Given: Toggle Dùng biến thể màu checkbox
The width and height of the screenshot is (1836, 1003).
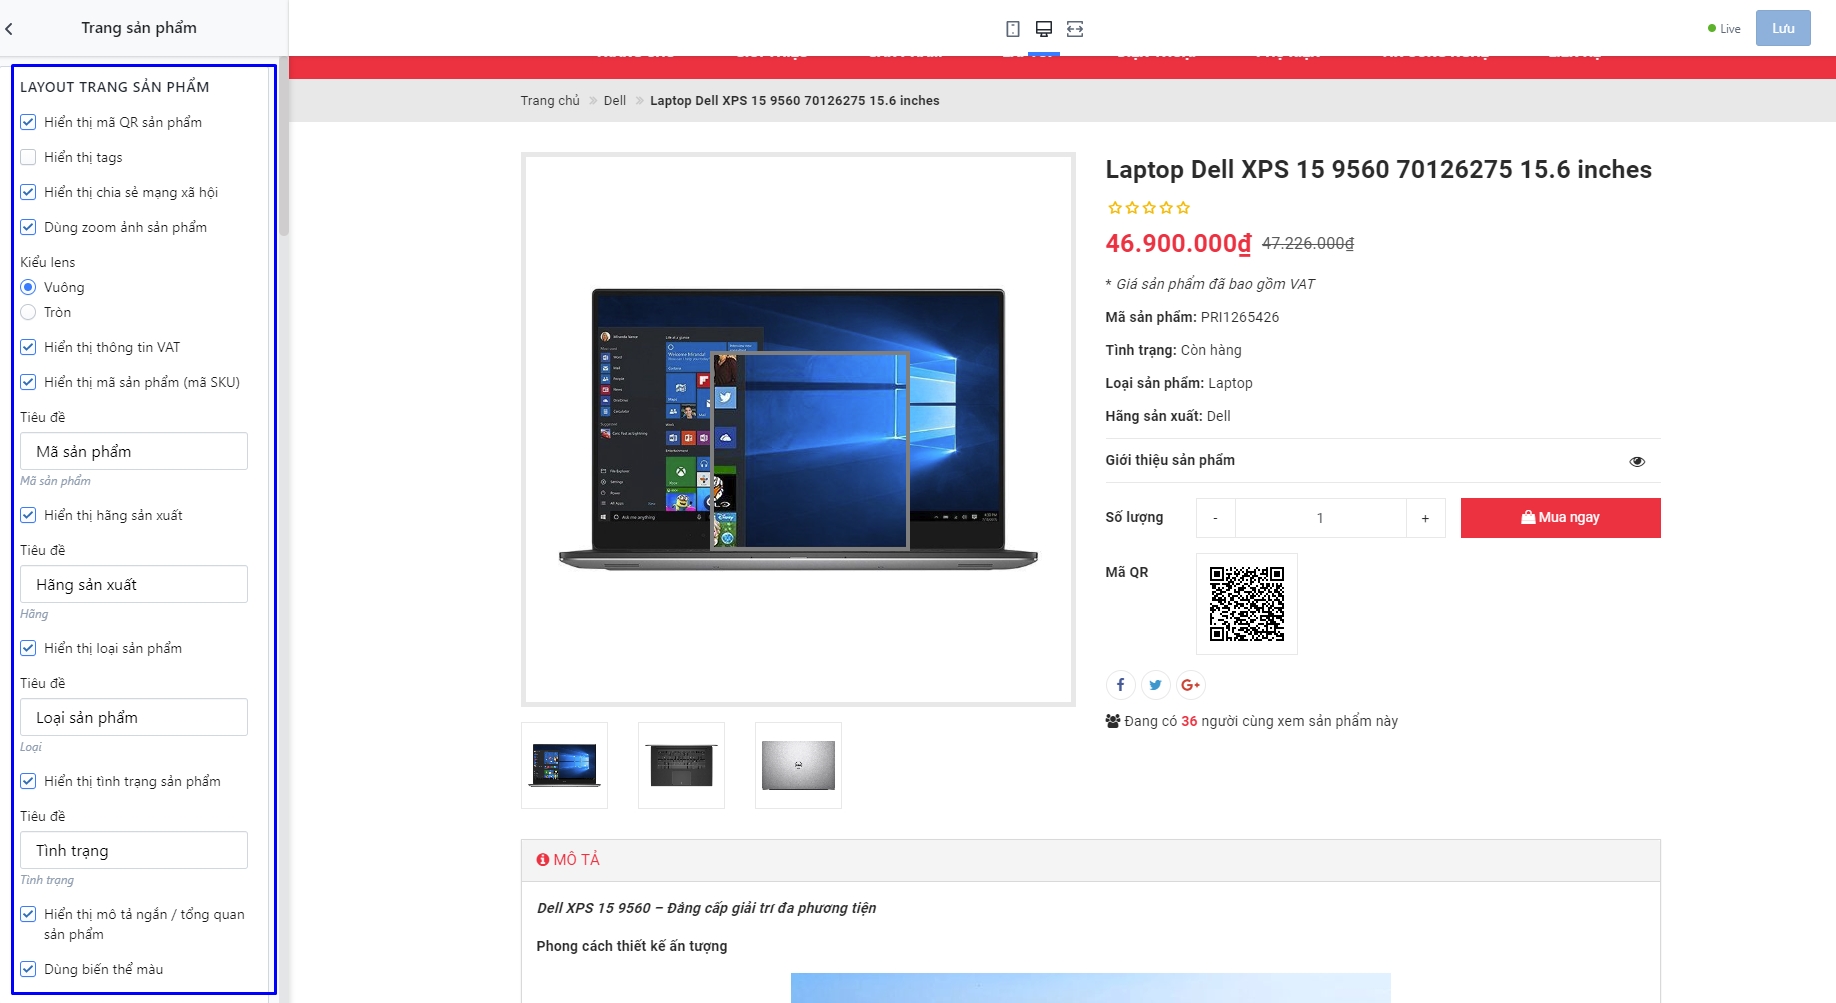Looking at the screenshot, I should click(28, 969).
